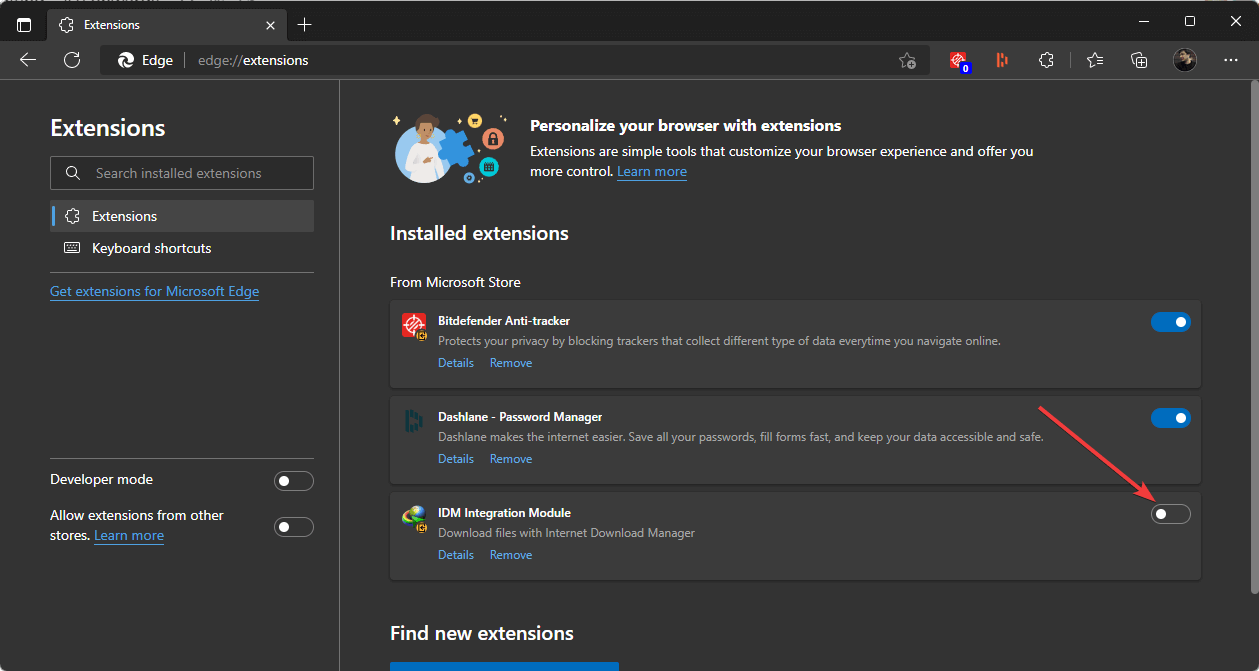
Task: Click the 'Download files with Internet Download Manager' description
Action: (566, 533)
